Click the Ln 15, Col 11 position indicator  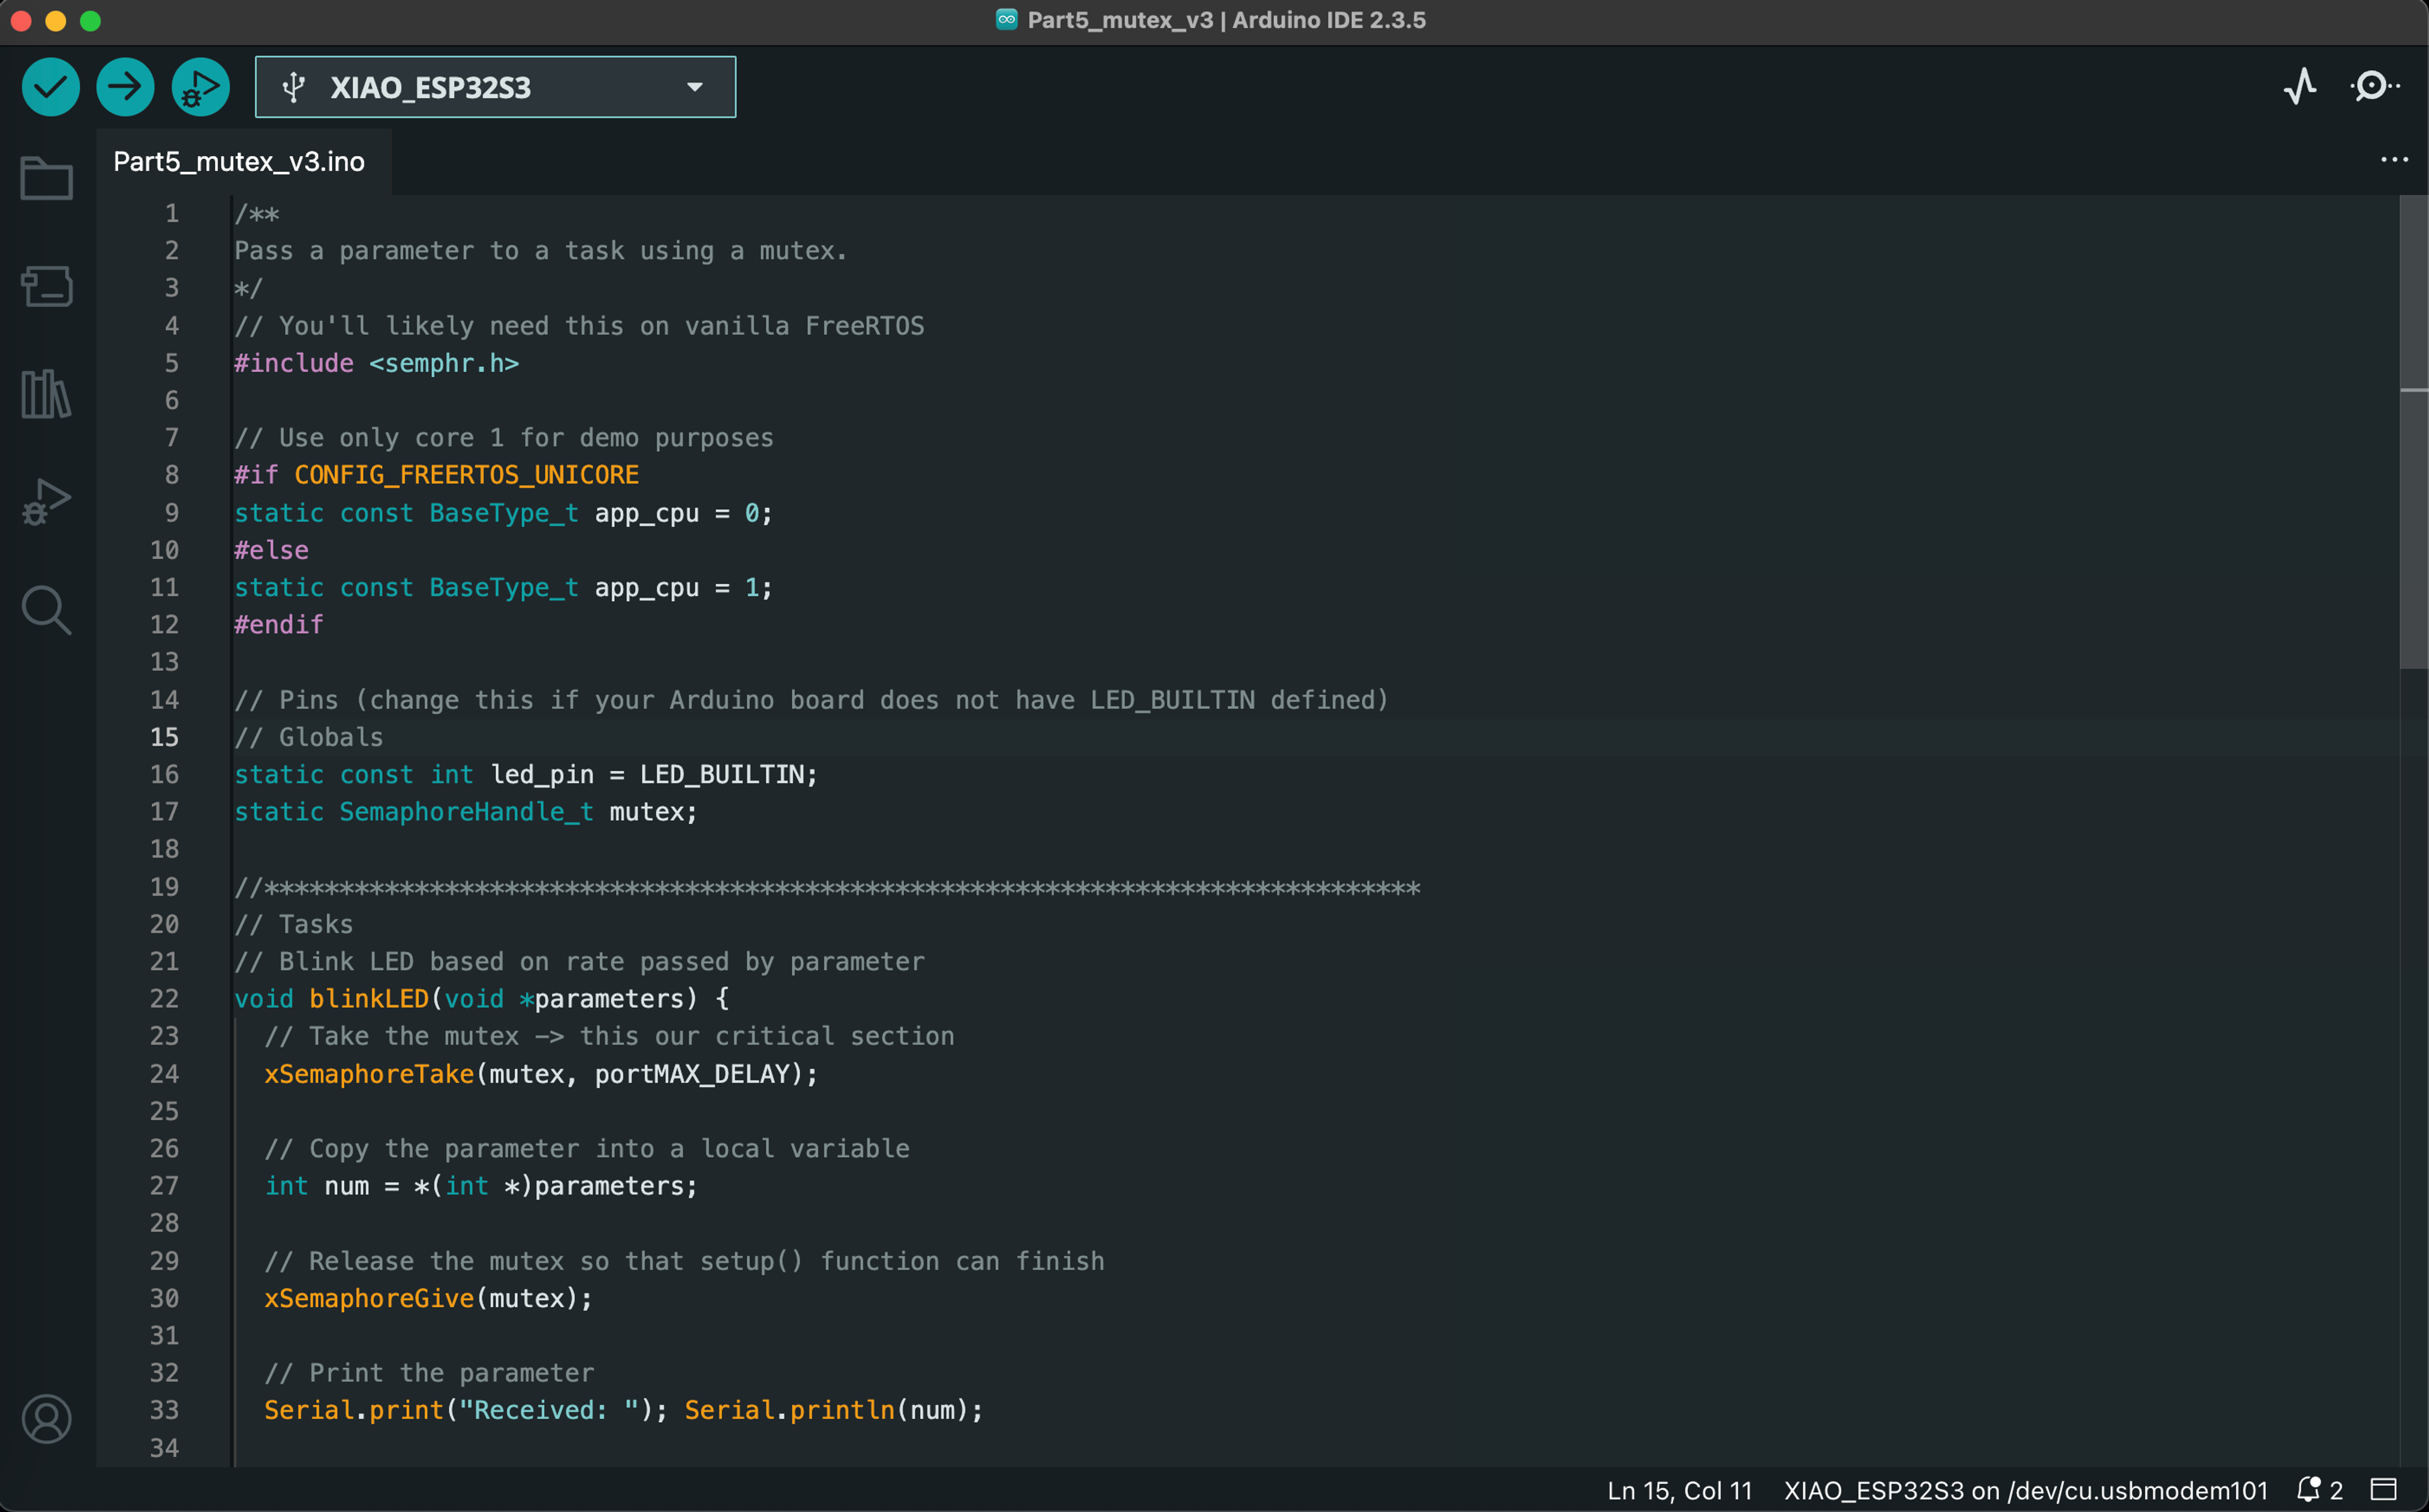tap(1679, 1490)
